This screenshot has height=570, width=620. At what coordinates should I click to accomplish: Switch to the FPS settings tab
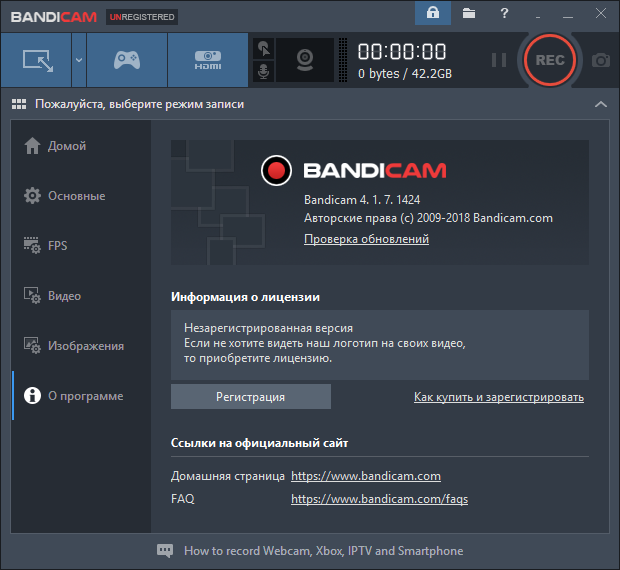point(57,246)
